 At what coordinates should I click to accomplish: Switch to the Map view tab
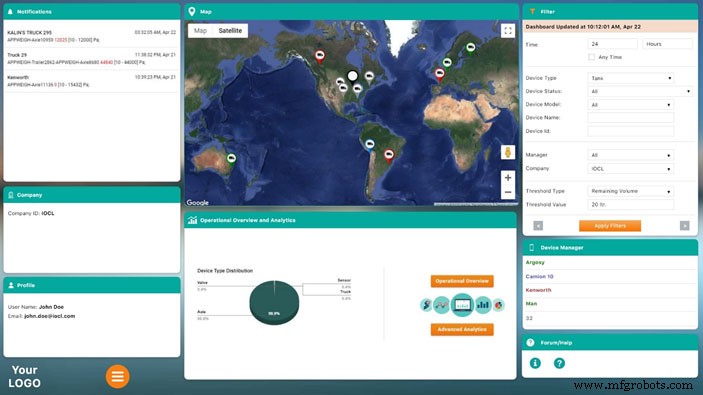pyautogui.click(x=200, y=30)
